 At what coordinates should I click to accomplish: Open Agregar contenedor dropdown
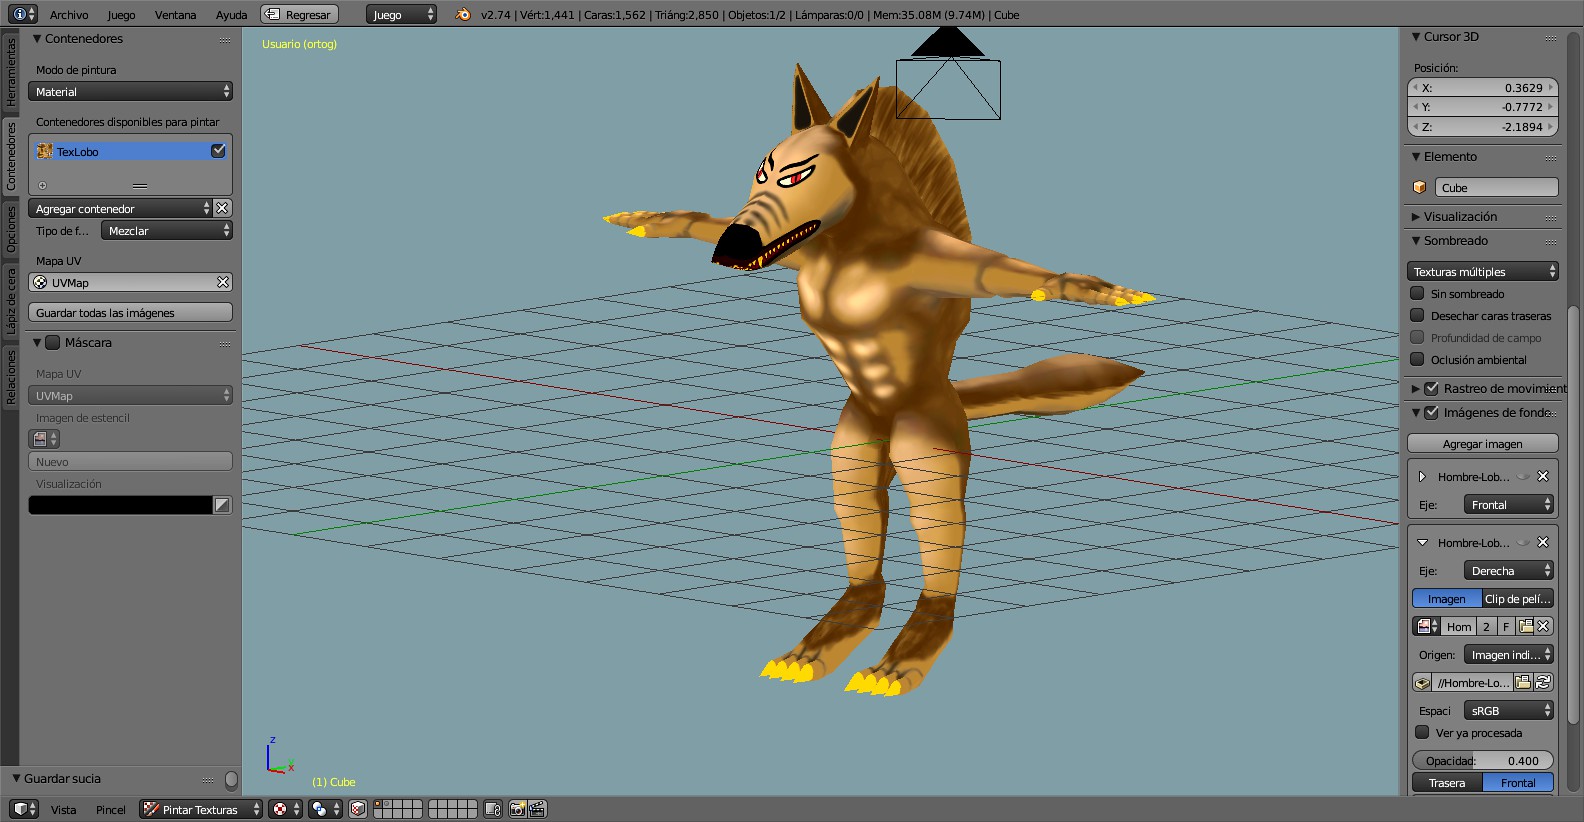tap(120, 208)
